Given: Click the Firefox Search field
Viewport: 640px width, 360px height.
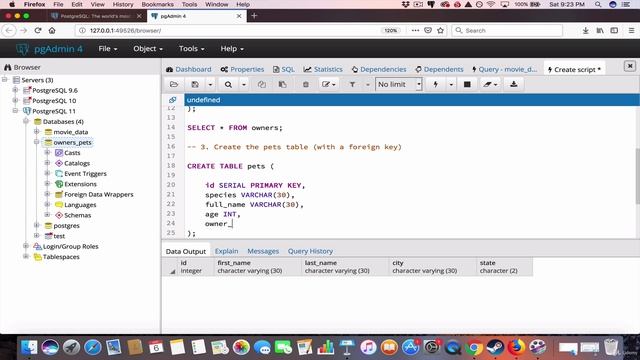Looking at the screenshot, I should tap(507, 31).
